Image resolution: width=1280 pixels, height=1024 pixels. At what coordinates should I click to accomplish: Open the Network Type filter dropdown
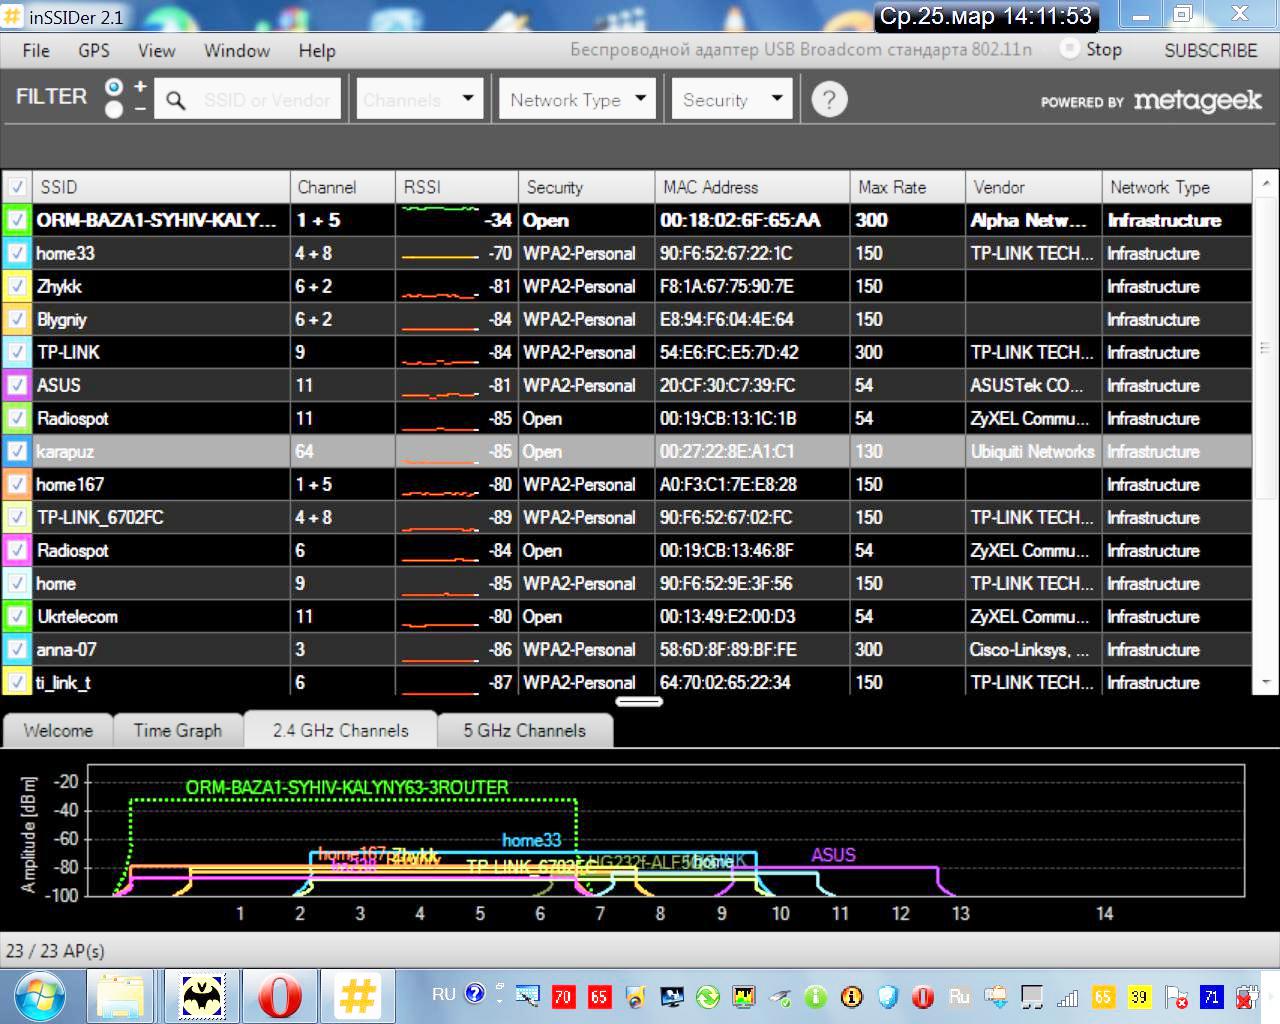[577, 99]
